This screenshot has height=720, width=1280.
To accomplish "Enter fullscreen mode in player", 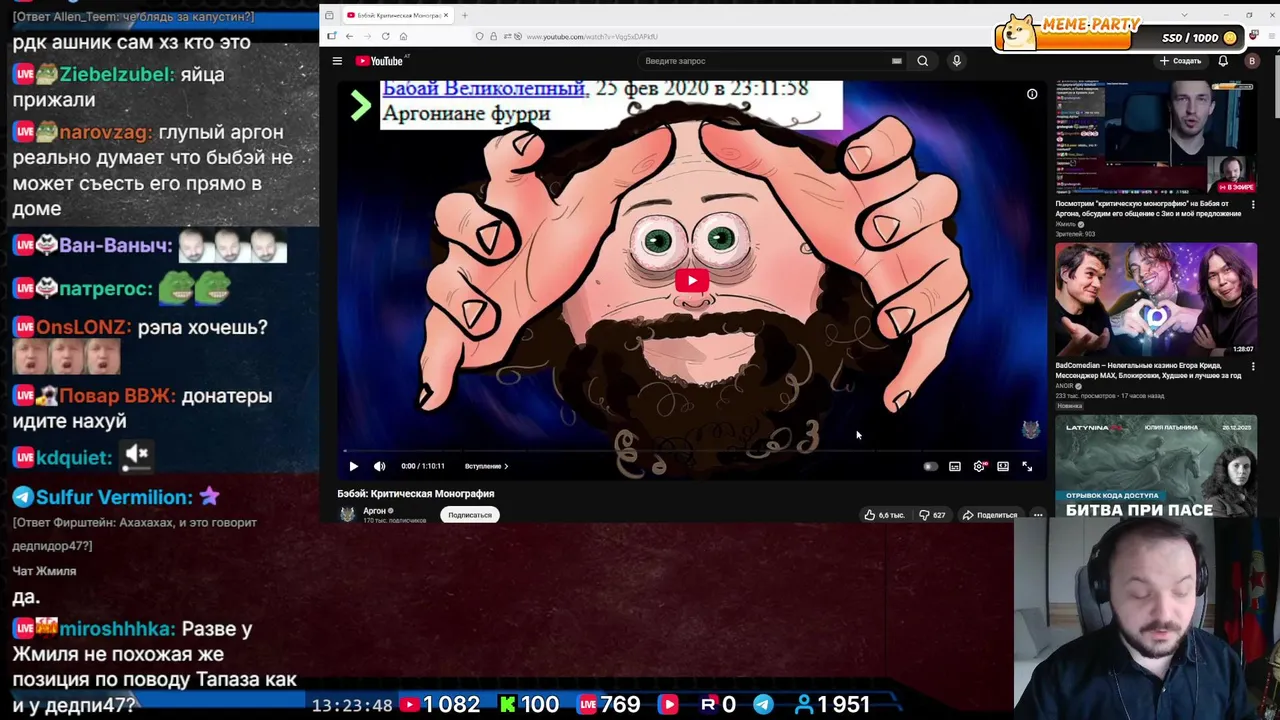I will pos(1027,466).
